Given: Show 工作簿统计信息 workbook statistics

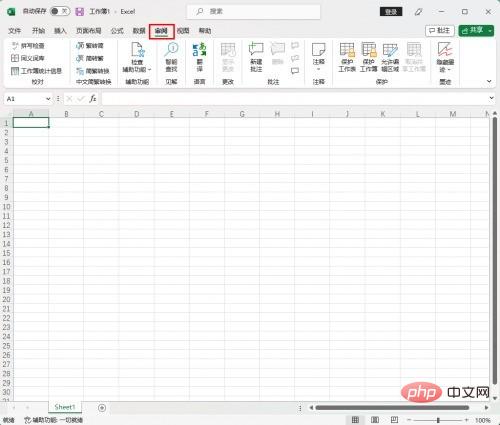Looking at the screenshot, I should [37, 71].
